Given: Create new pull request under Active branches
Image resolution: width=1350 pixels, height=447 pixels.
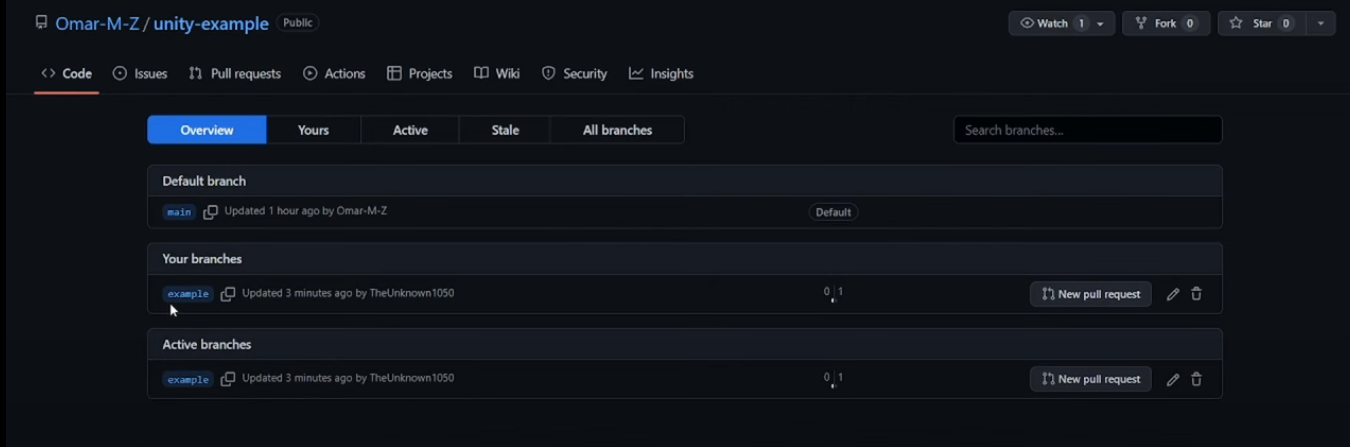Looking at the screenshot, I should tap(1091, 379).
